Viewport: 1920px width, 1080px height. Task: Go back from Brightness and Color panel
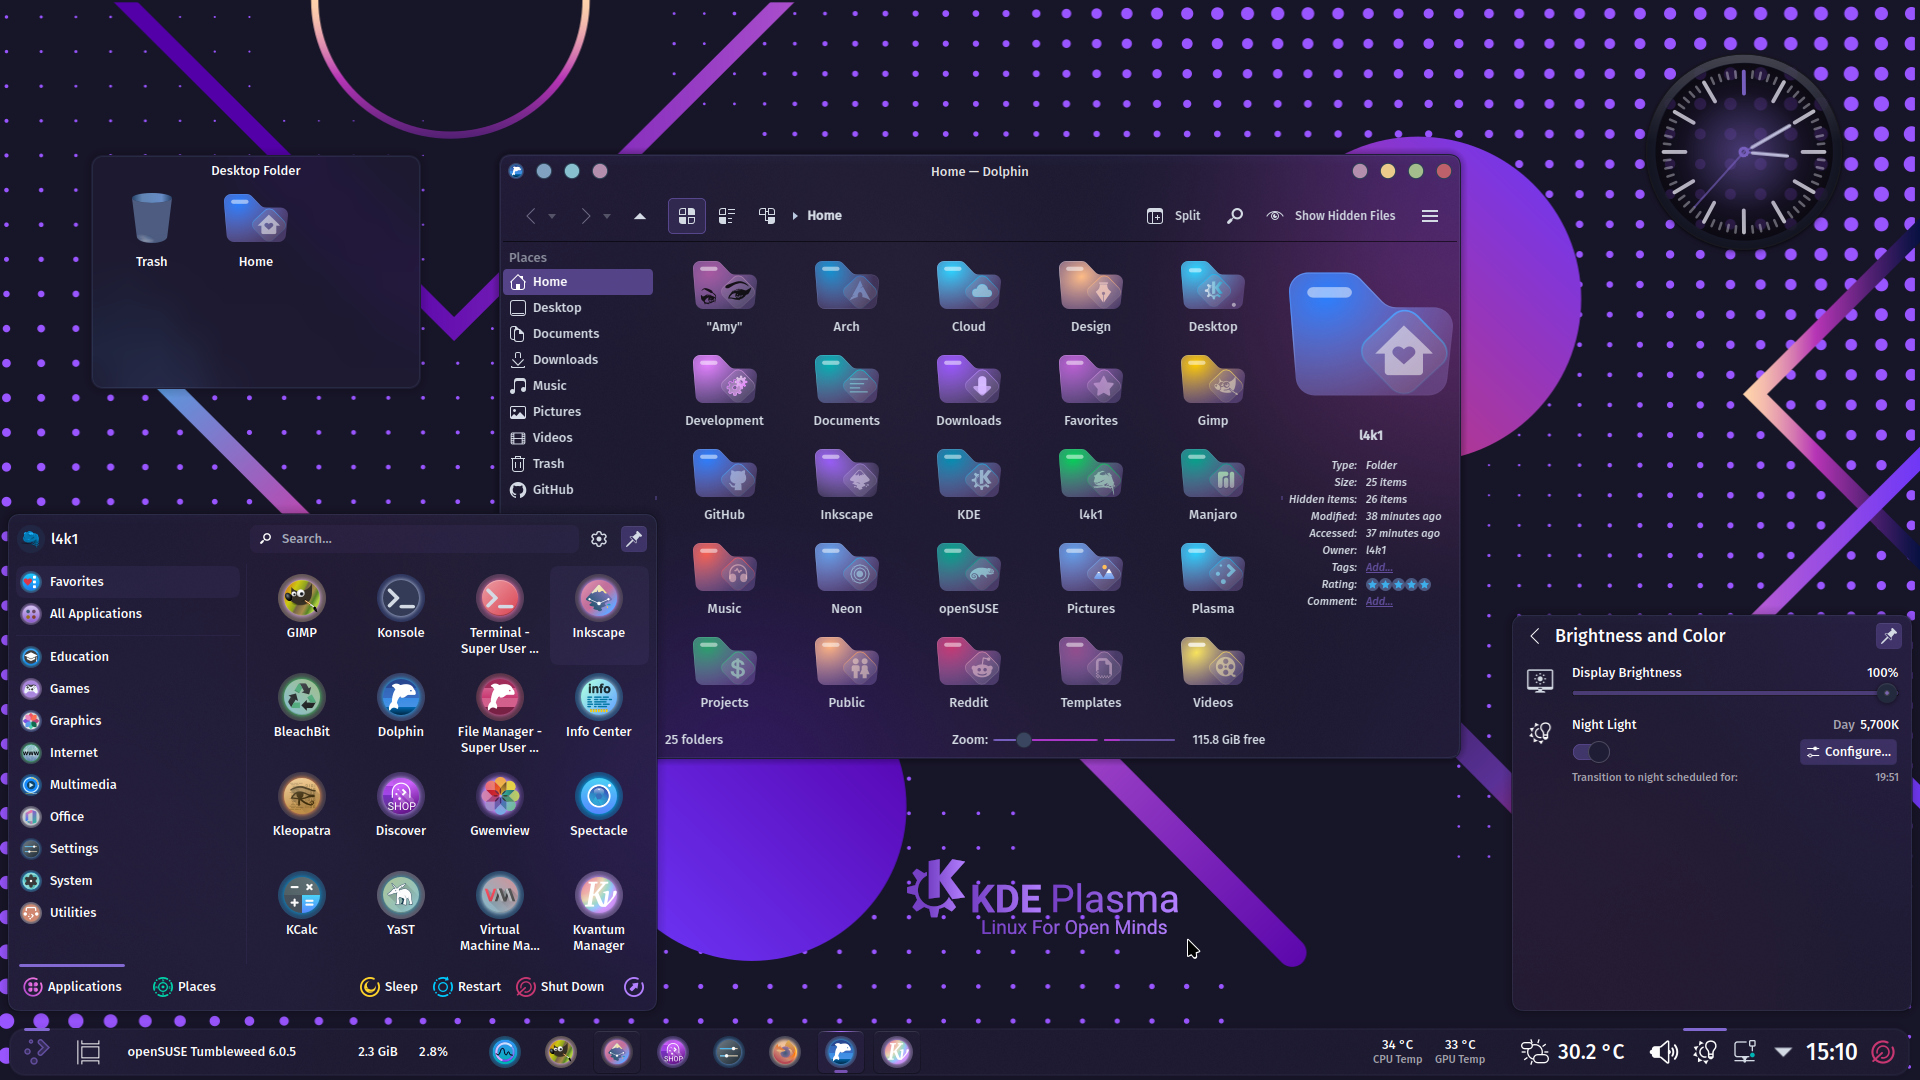(1535, 636)
